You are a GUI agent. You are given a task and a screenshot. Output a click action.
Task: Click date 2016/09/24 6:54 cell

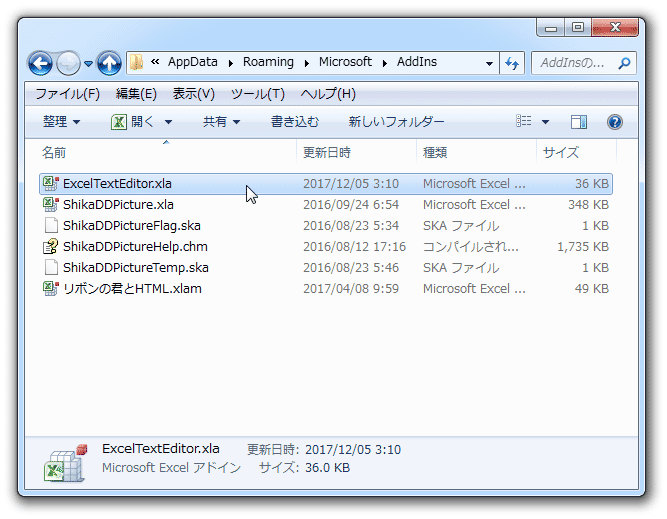click(x=351, y=205)
